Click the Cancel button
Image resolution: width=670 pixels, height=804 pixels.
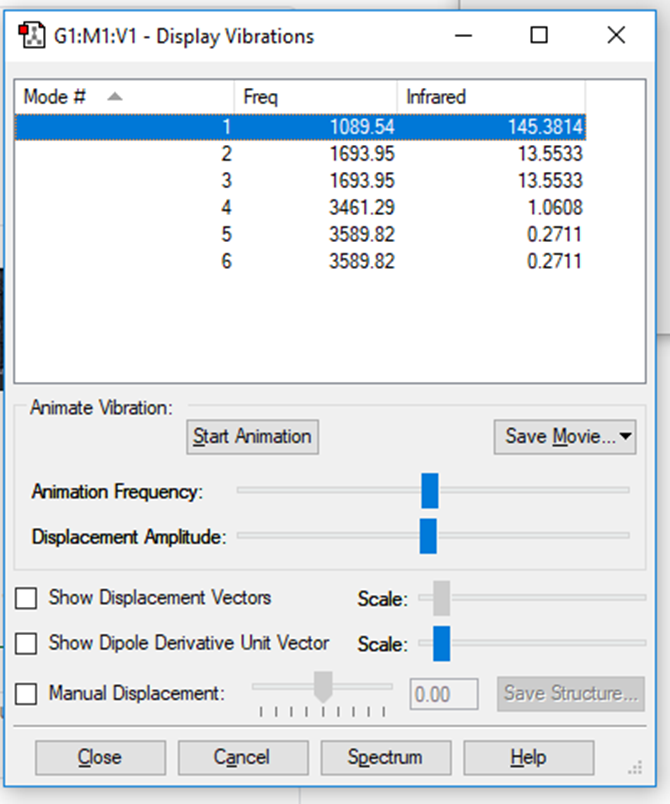click(241, 757)
